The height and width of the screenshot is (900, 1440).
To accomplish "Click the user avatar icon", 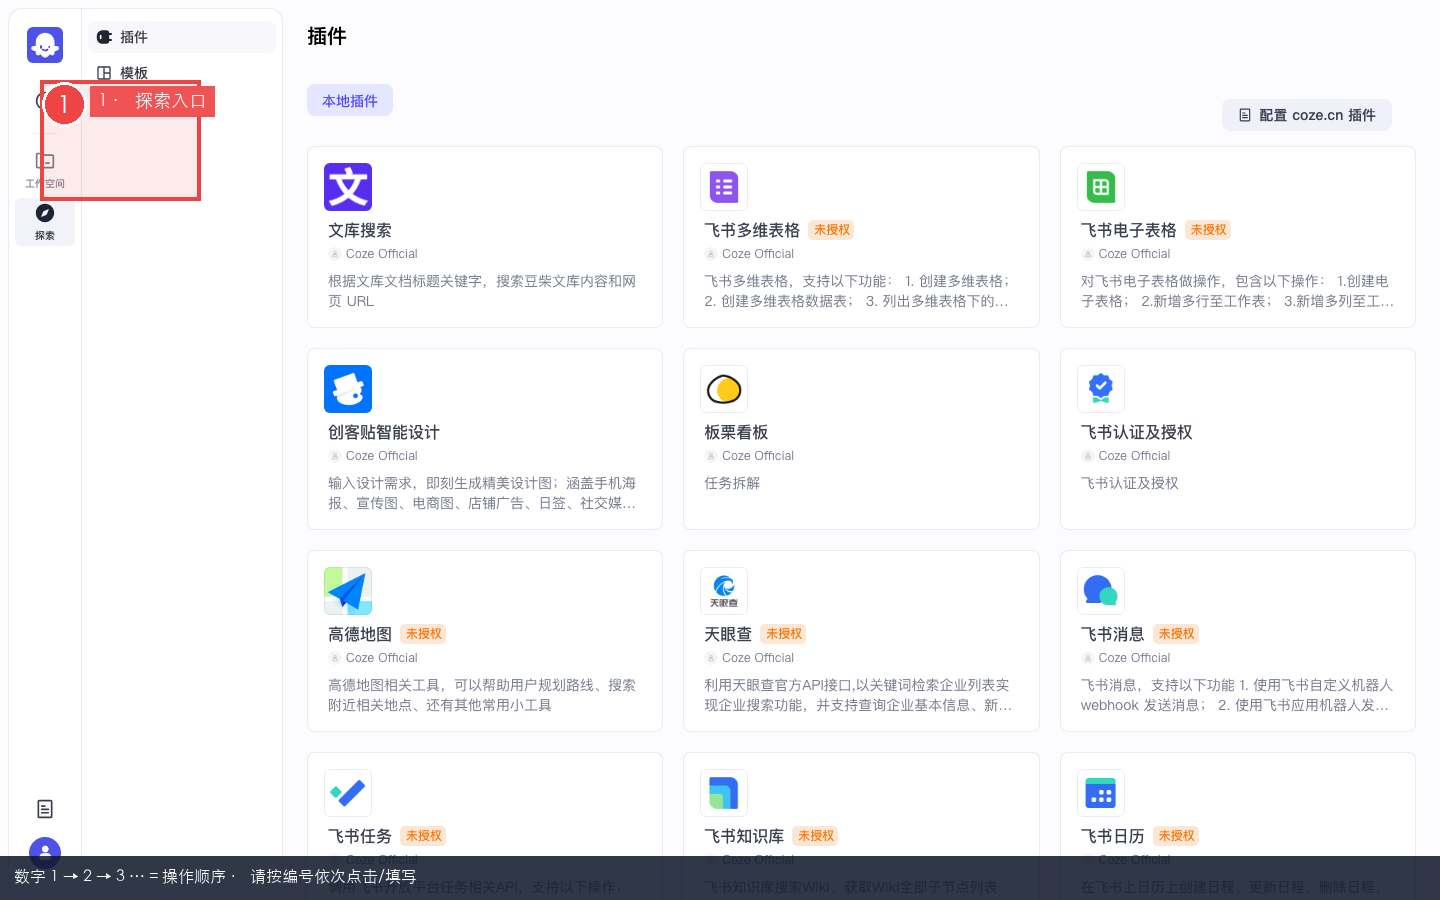I will pyautogui.click(x=45, y=853).
